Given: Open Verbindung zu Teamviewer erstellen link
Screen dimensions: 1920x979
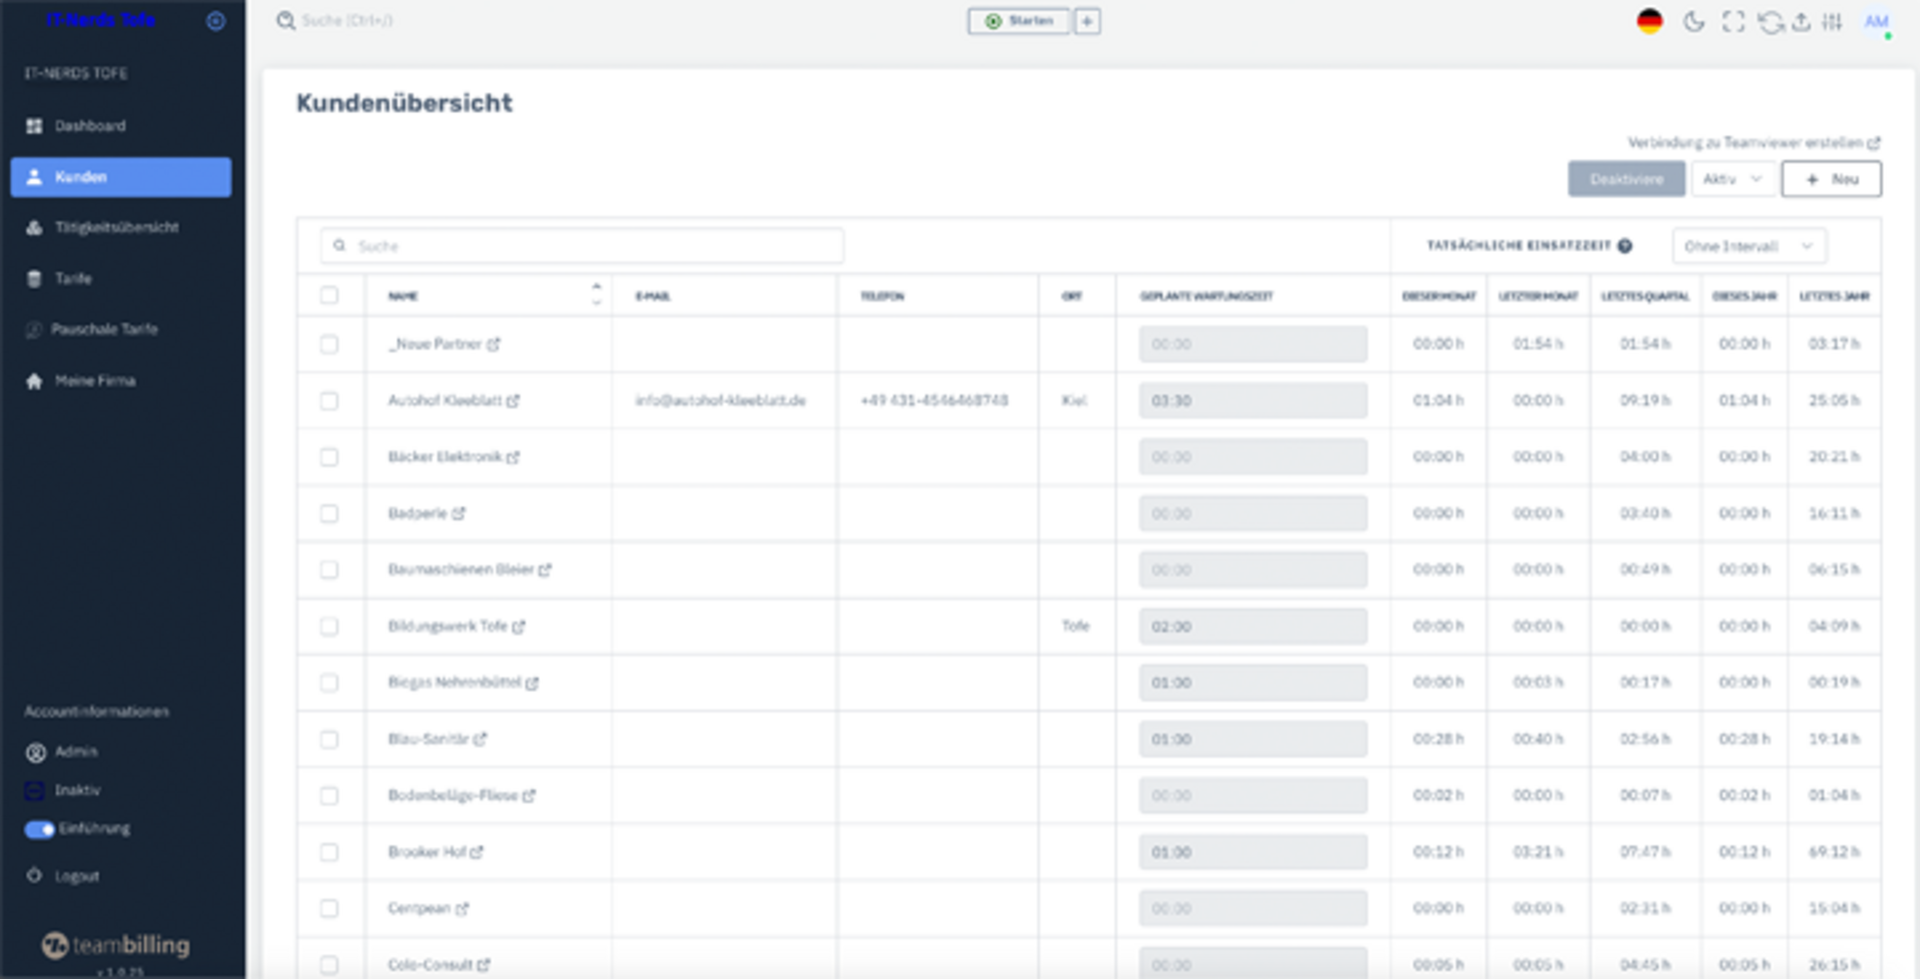Looking at the screenshot, I should pos(1752,143).
